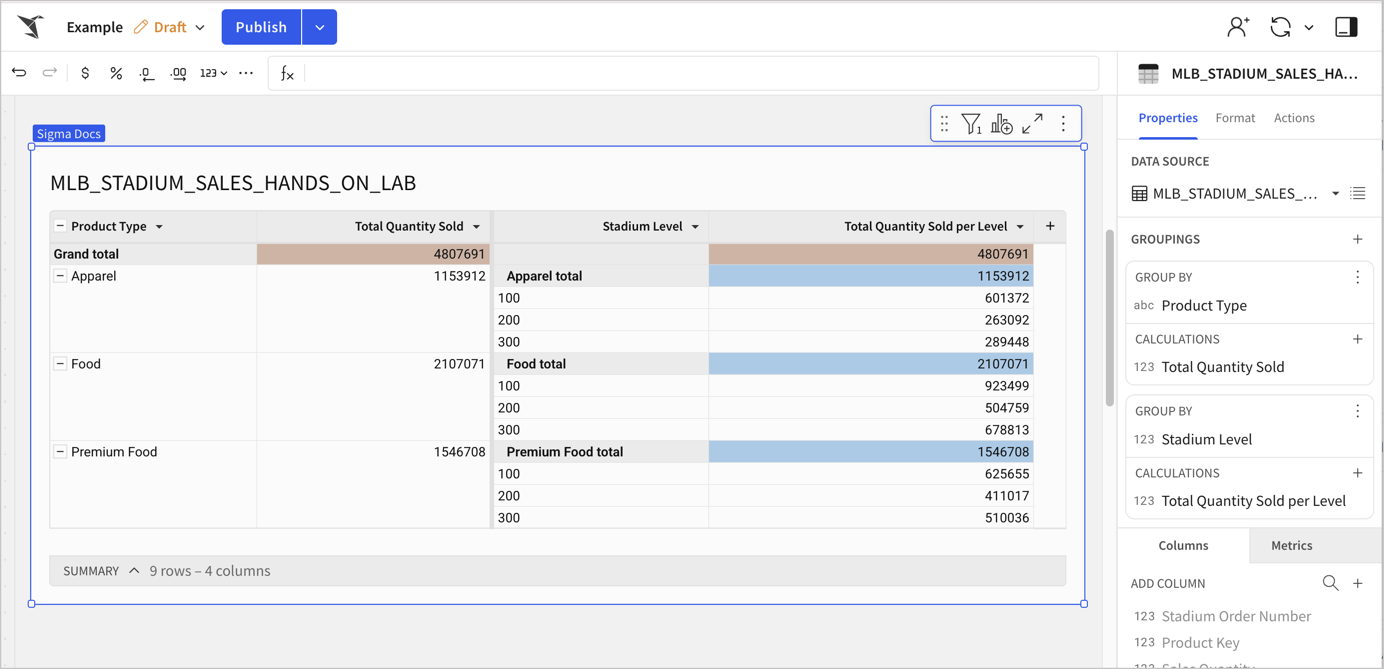Viewport: 1384px width, 669px height.
Task: Click the table's vertical scrollbar
Action: [x=1109, y=318]
